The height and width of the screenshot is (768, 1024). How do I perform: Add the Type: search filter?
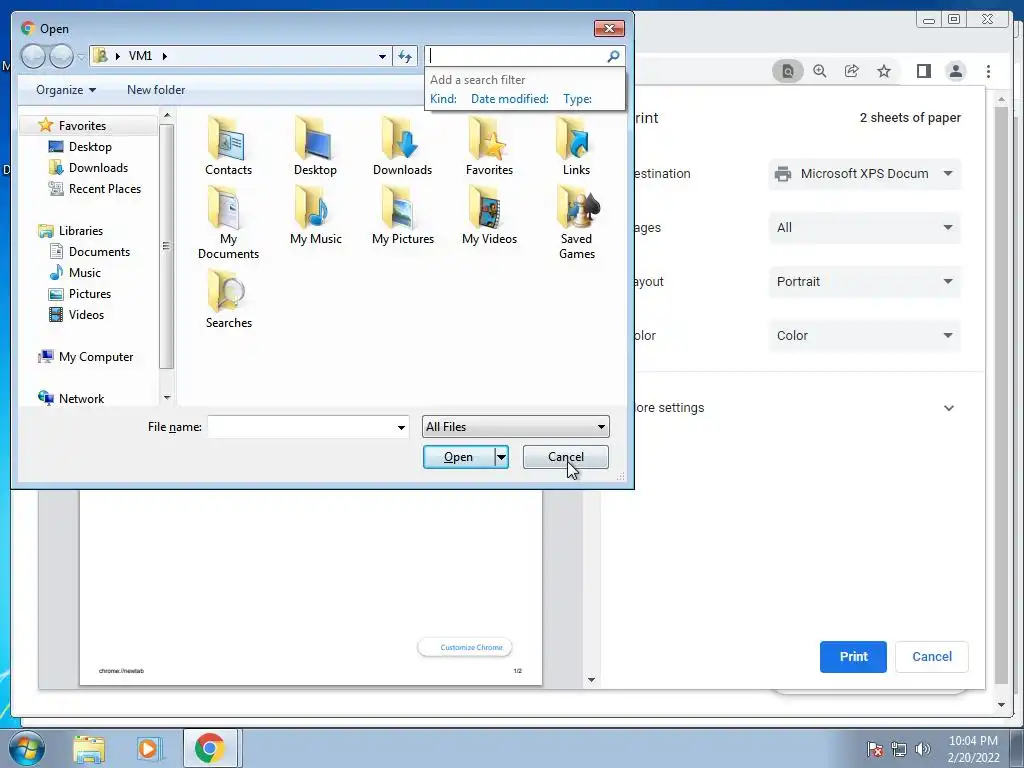[577, 99]
